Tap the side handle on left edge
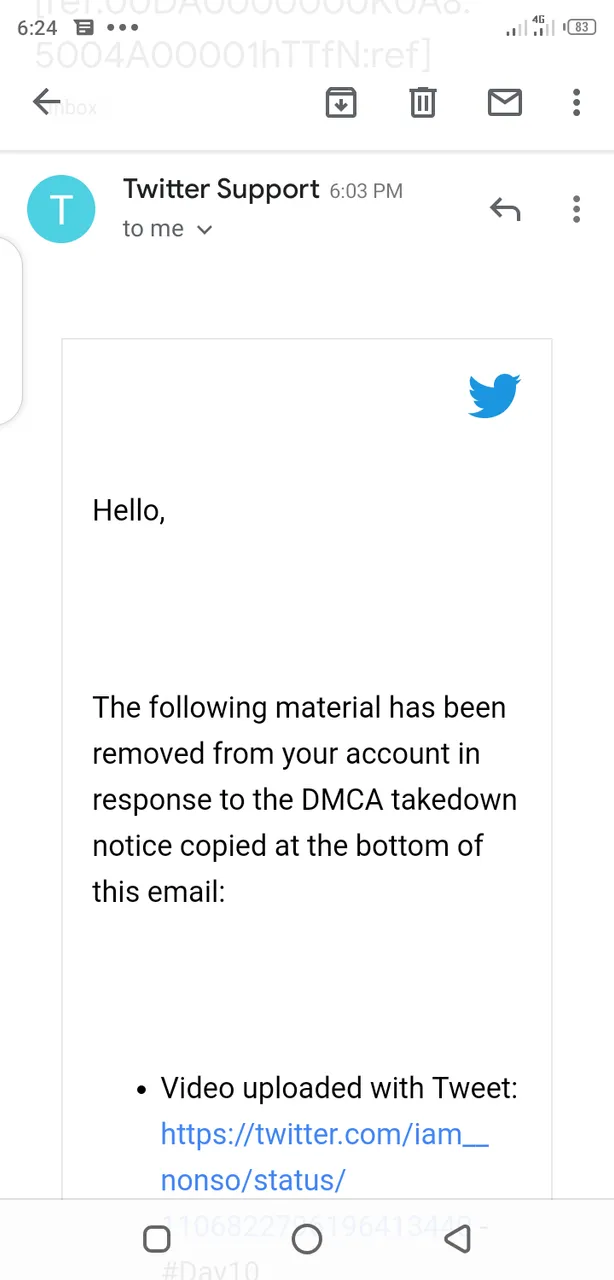Image resolution: width=614 pixels, height=1280 pixels. point(10,332)
